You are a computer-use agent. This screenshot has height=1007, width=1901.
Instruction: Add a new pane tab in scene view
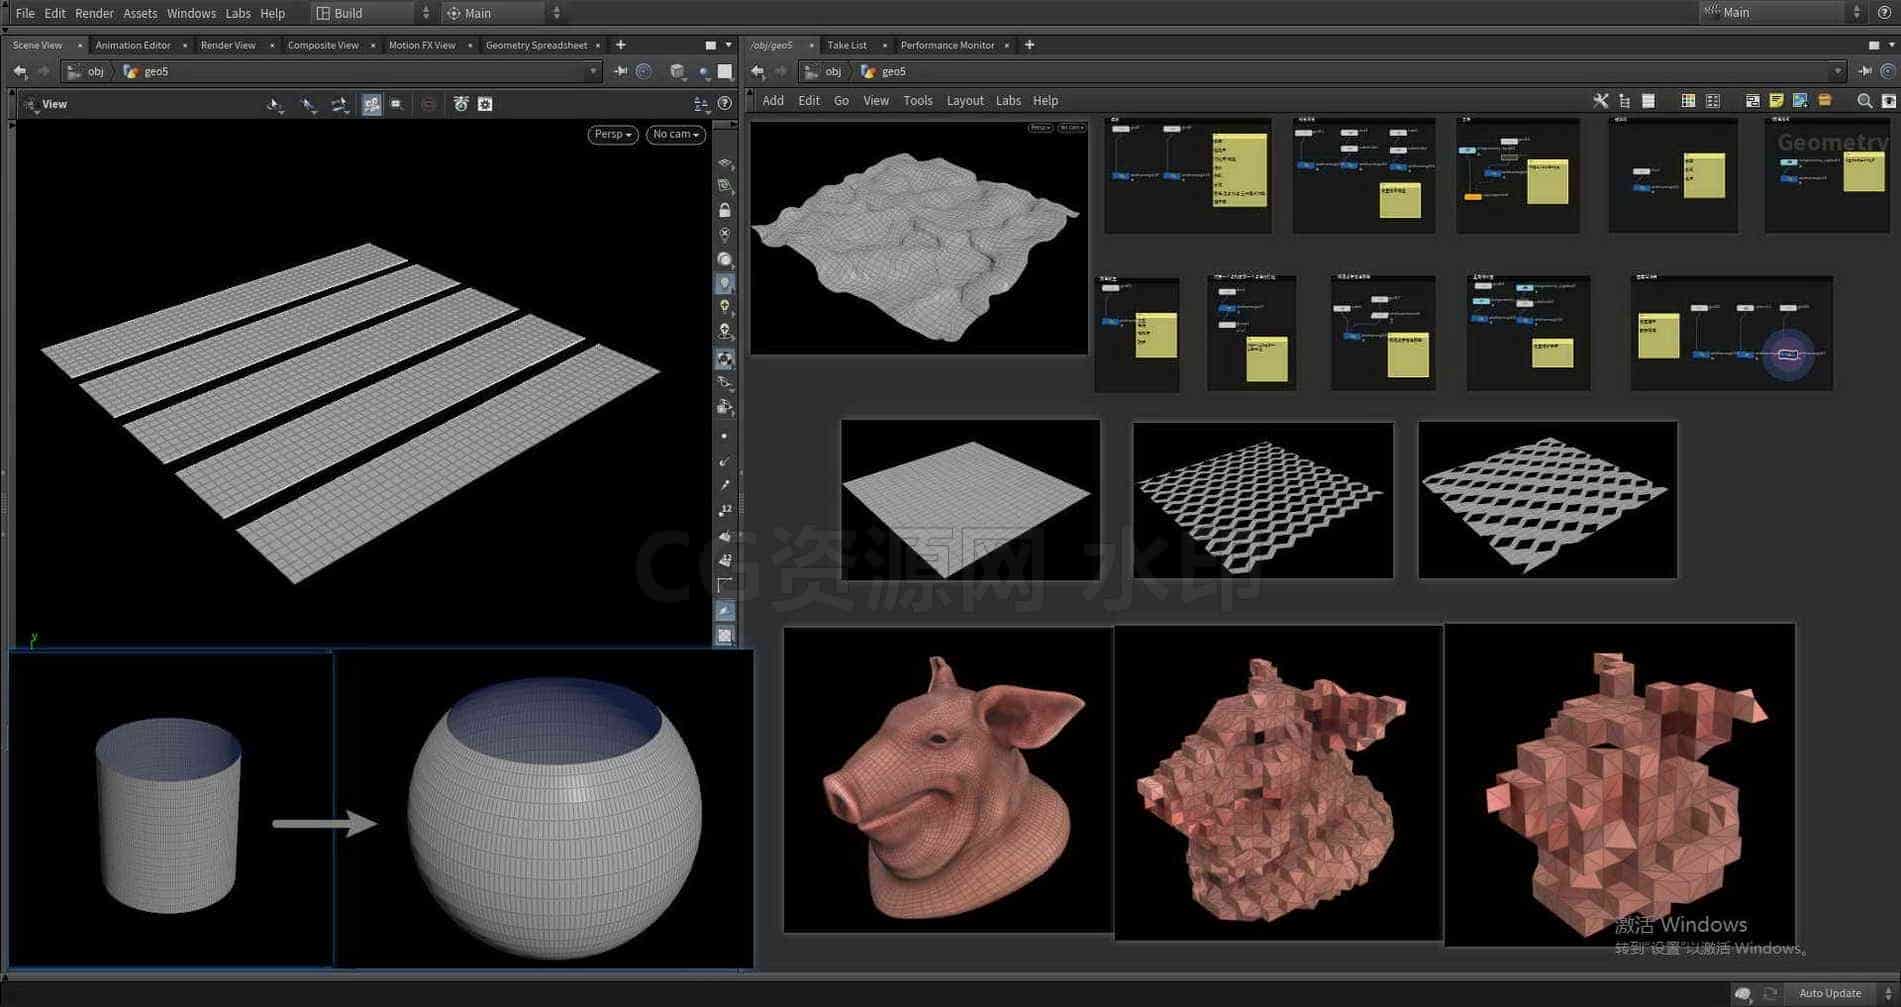[620, 45]
